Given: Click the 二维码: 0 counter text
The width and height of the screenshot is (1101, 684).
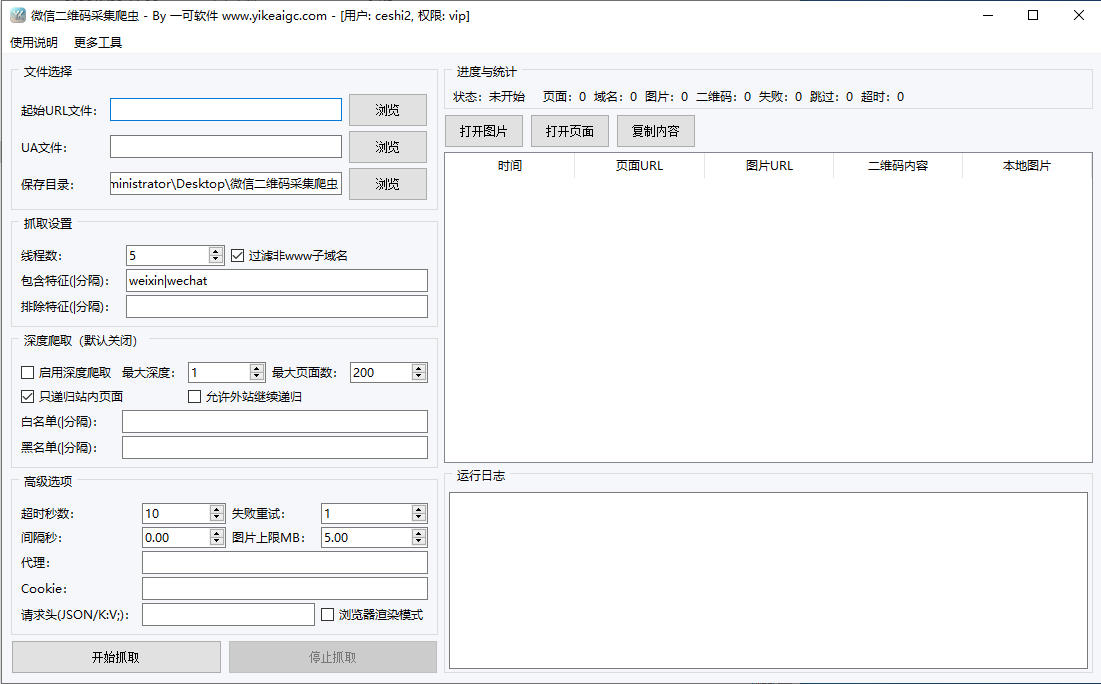Looking at the screenshot, I should pos(723,97).
